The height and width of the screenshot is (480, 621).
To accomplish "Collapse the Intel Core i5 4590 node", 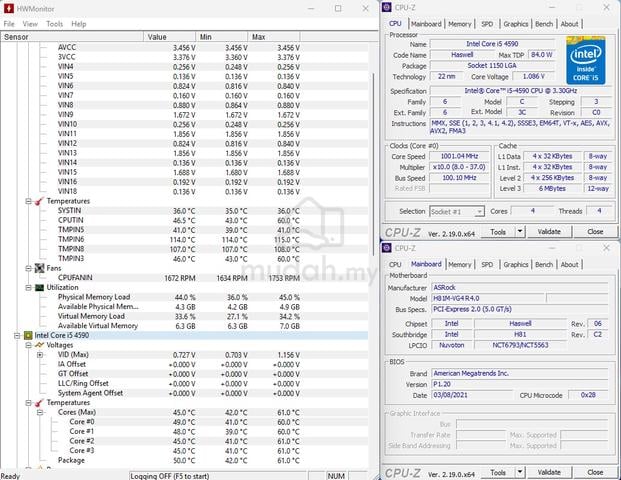I will coord(17,335).
